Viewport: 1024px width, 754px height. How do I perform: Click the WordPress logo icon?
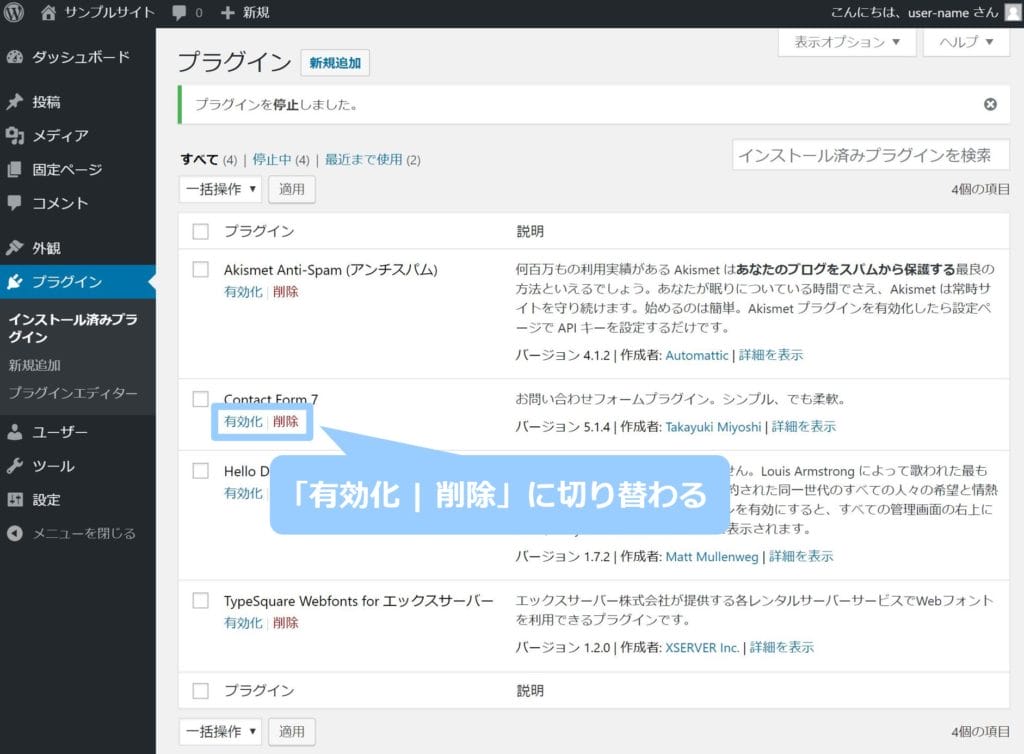(x=14, y=13)
